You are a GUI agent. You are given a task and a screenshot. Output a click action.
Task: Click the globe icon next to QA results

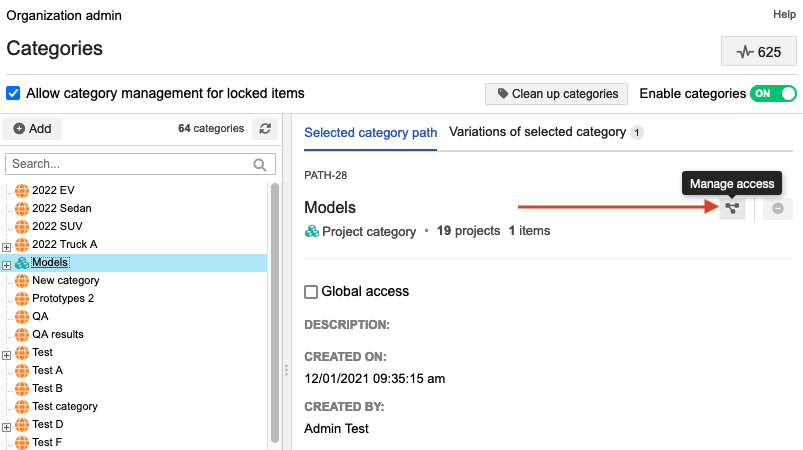click(x=22, y=335)
